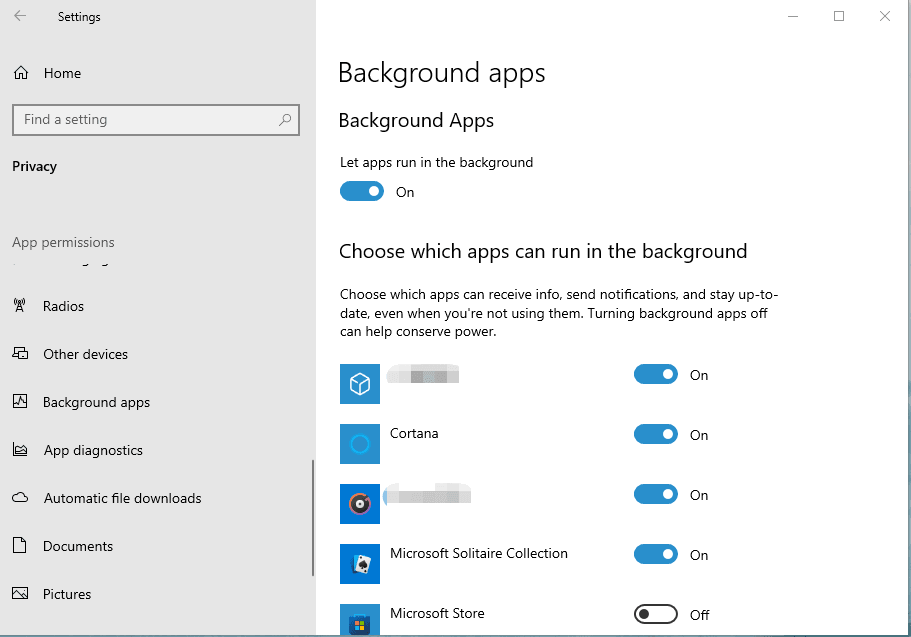This screenshot has width=911, height=637.
Task: Click the search magnifier icon
Action: [x=285, y=120]
